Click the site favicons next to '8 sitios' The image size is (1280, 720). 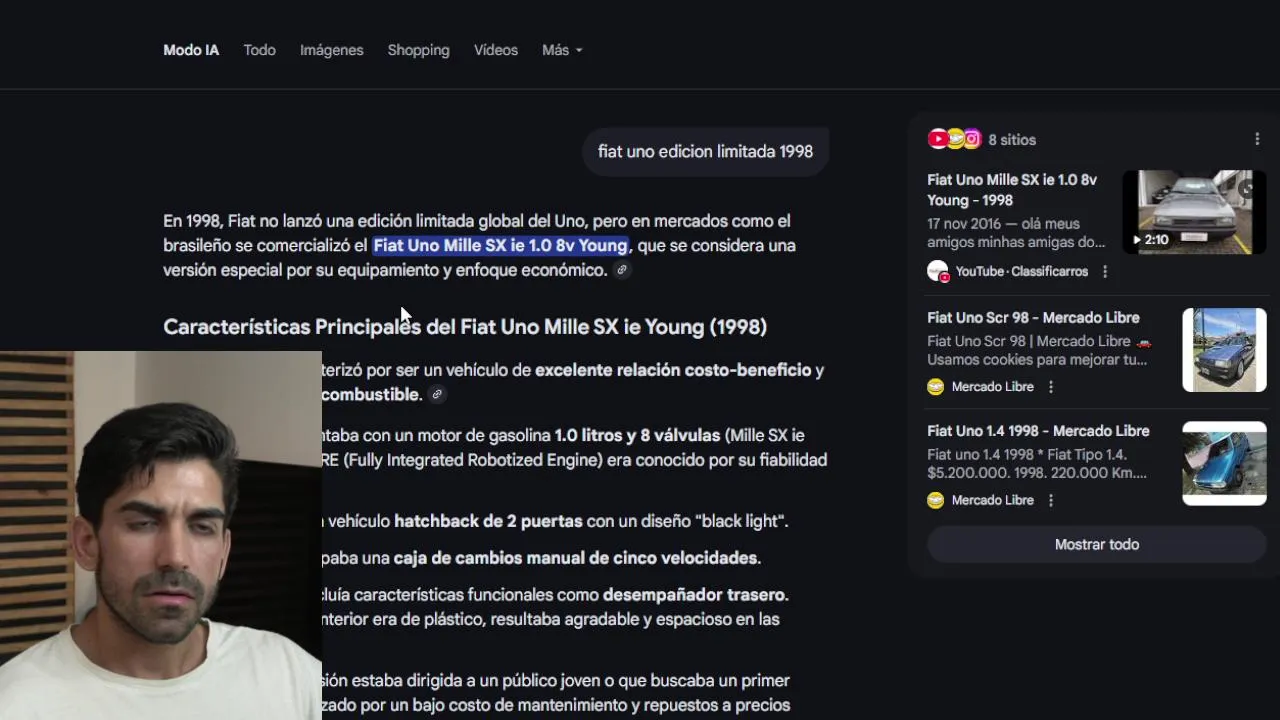pyautogui.click(x=954, y=140)
